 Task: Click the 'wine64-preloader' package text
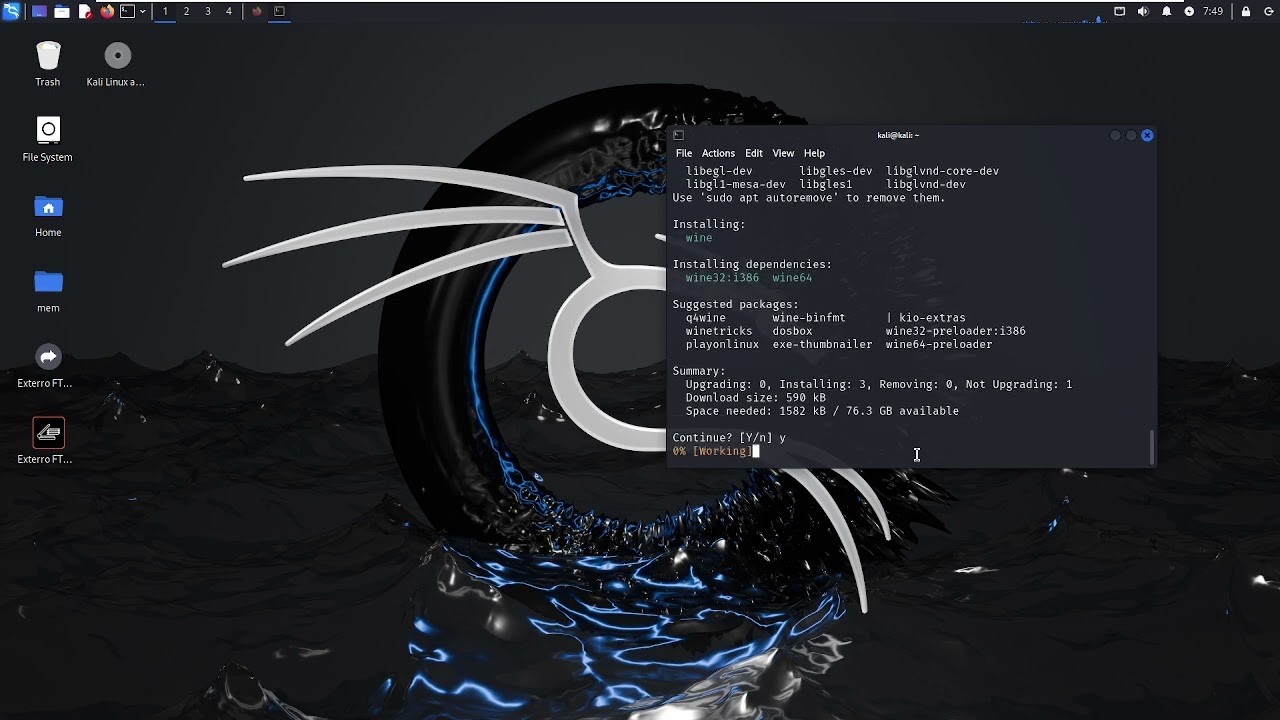point(939,344)
